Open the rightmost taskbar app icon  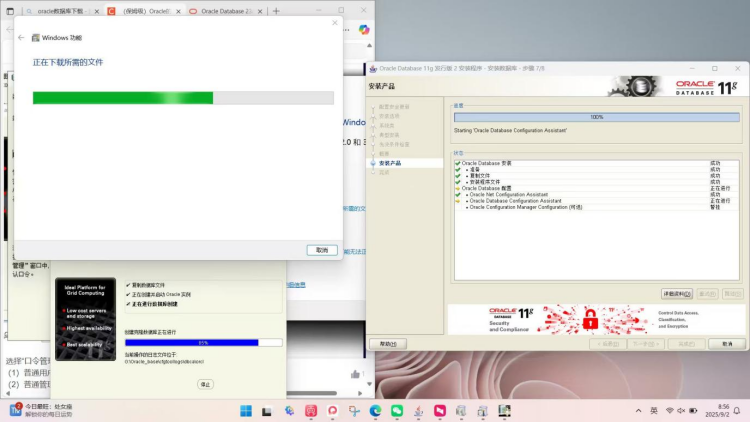[504, 411]
